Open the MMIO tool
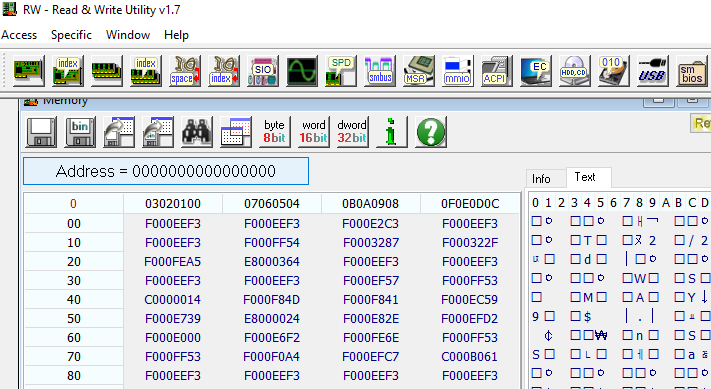 (458, 71)
